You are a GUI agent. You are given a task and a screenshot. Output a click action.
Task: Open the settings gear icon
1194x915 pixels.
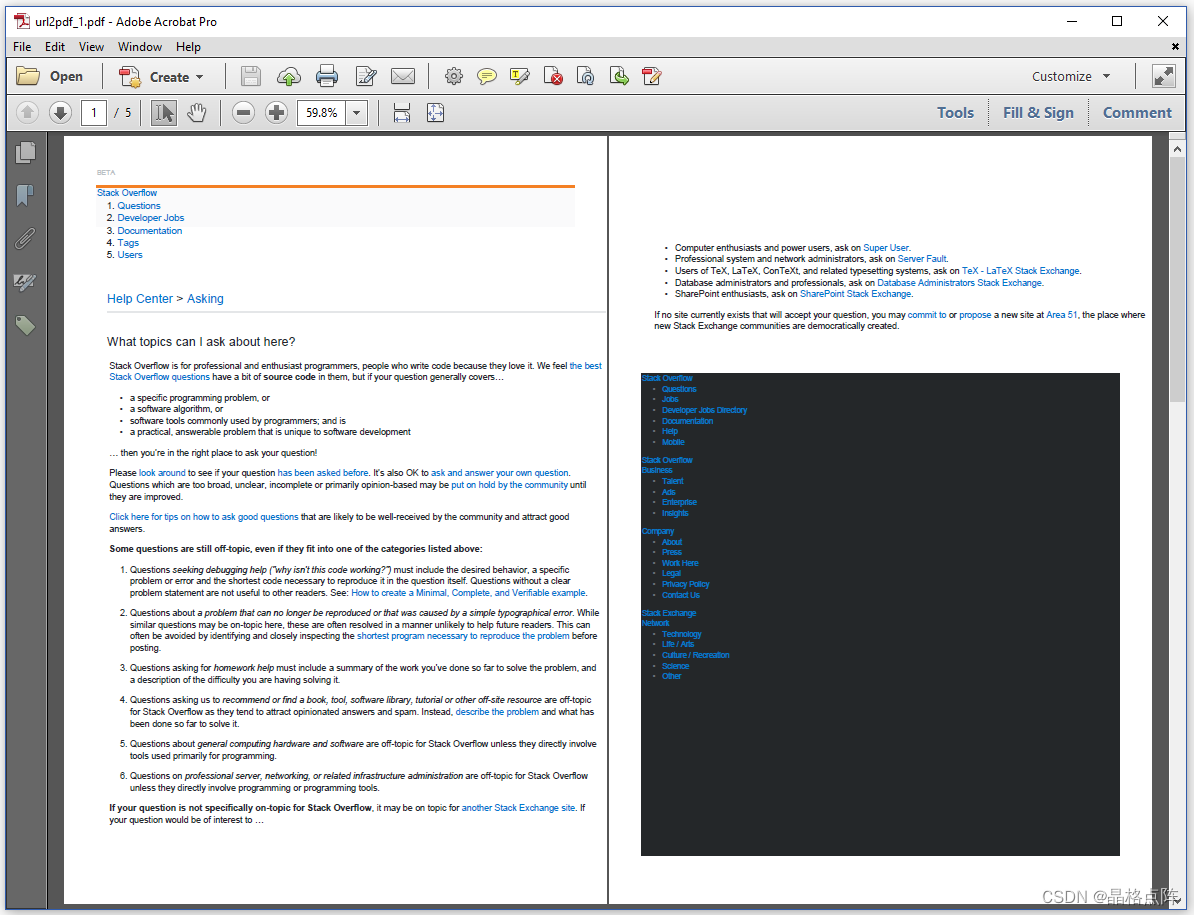tap(454, 76)
